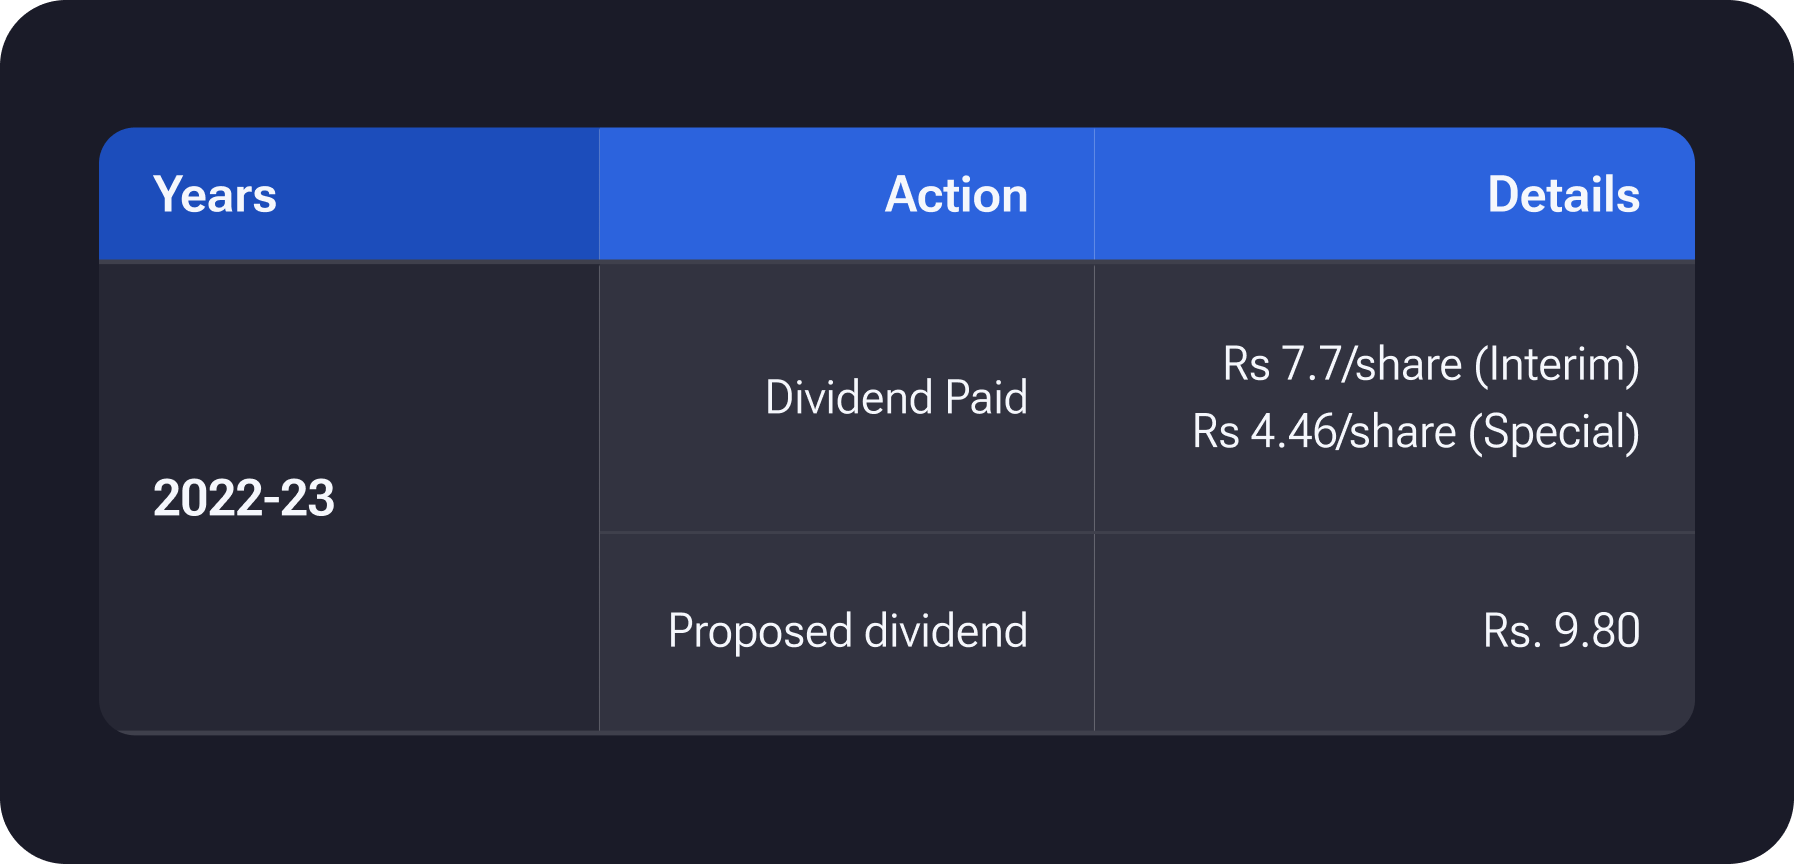Click the number "9.80" in the last row

click(1597, 631)
